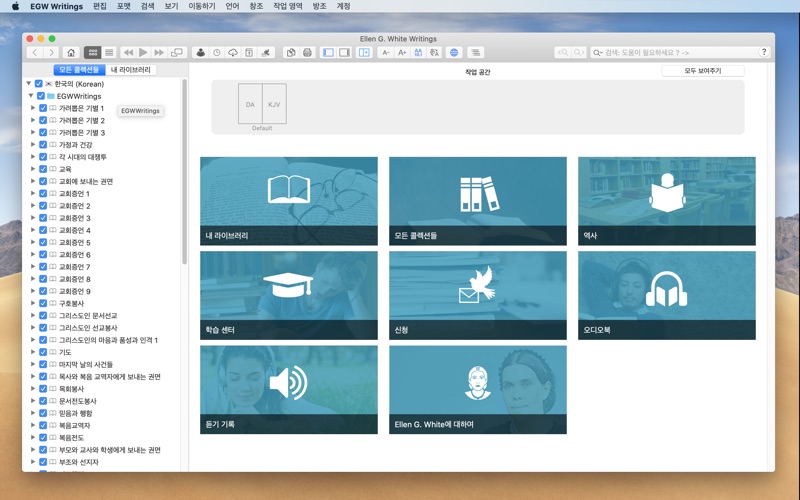Click the 모두 보여주기 button
This screenshot has width=800, height=500.
[703, 71]
